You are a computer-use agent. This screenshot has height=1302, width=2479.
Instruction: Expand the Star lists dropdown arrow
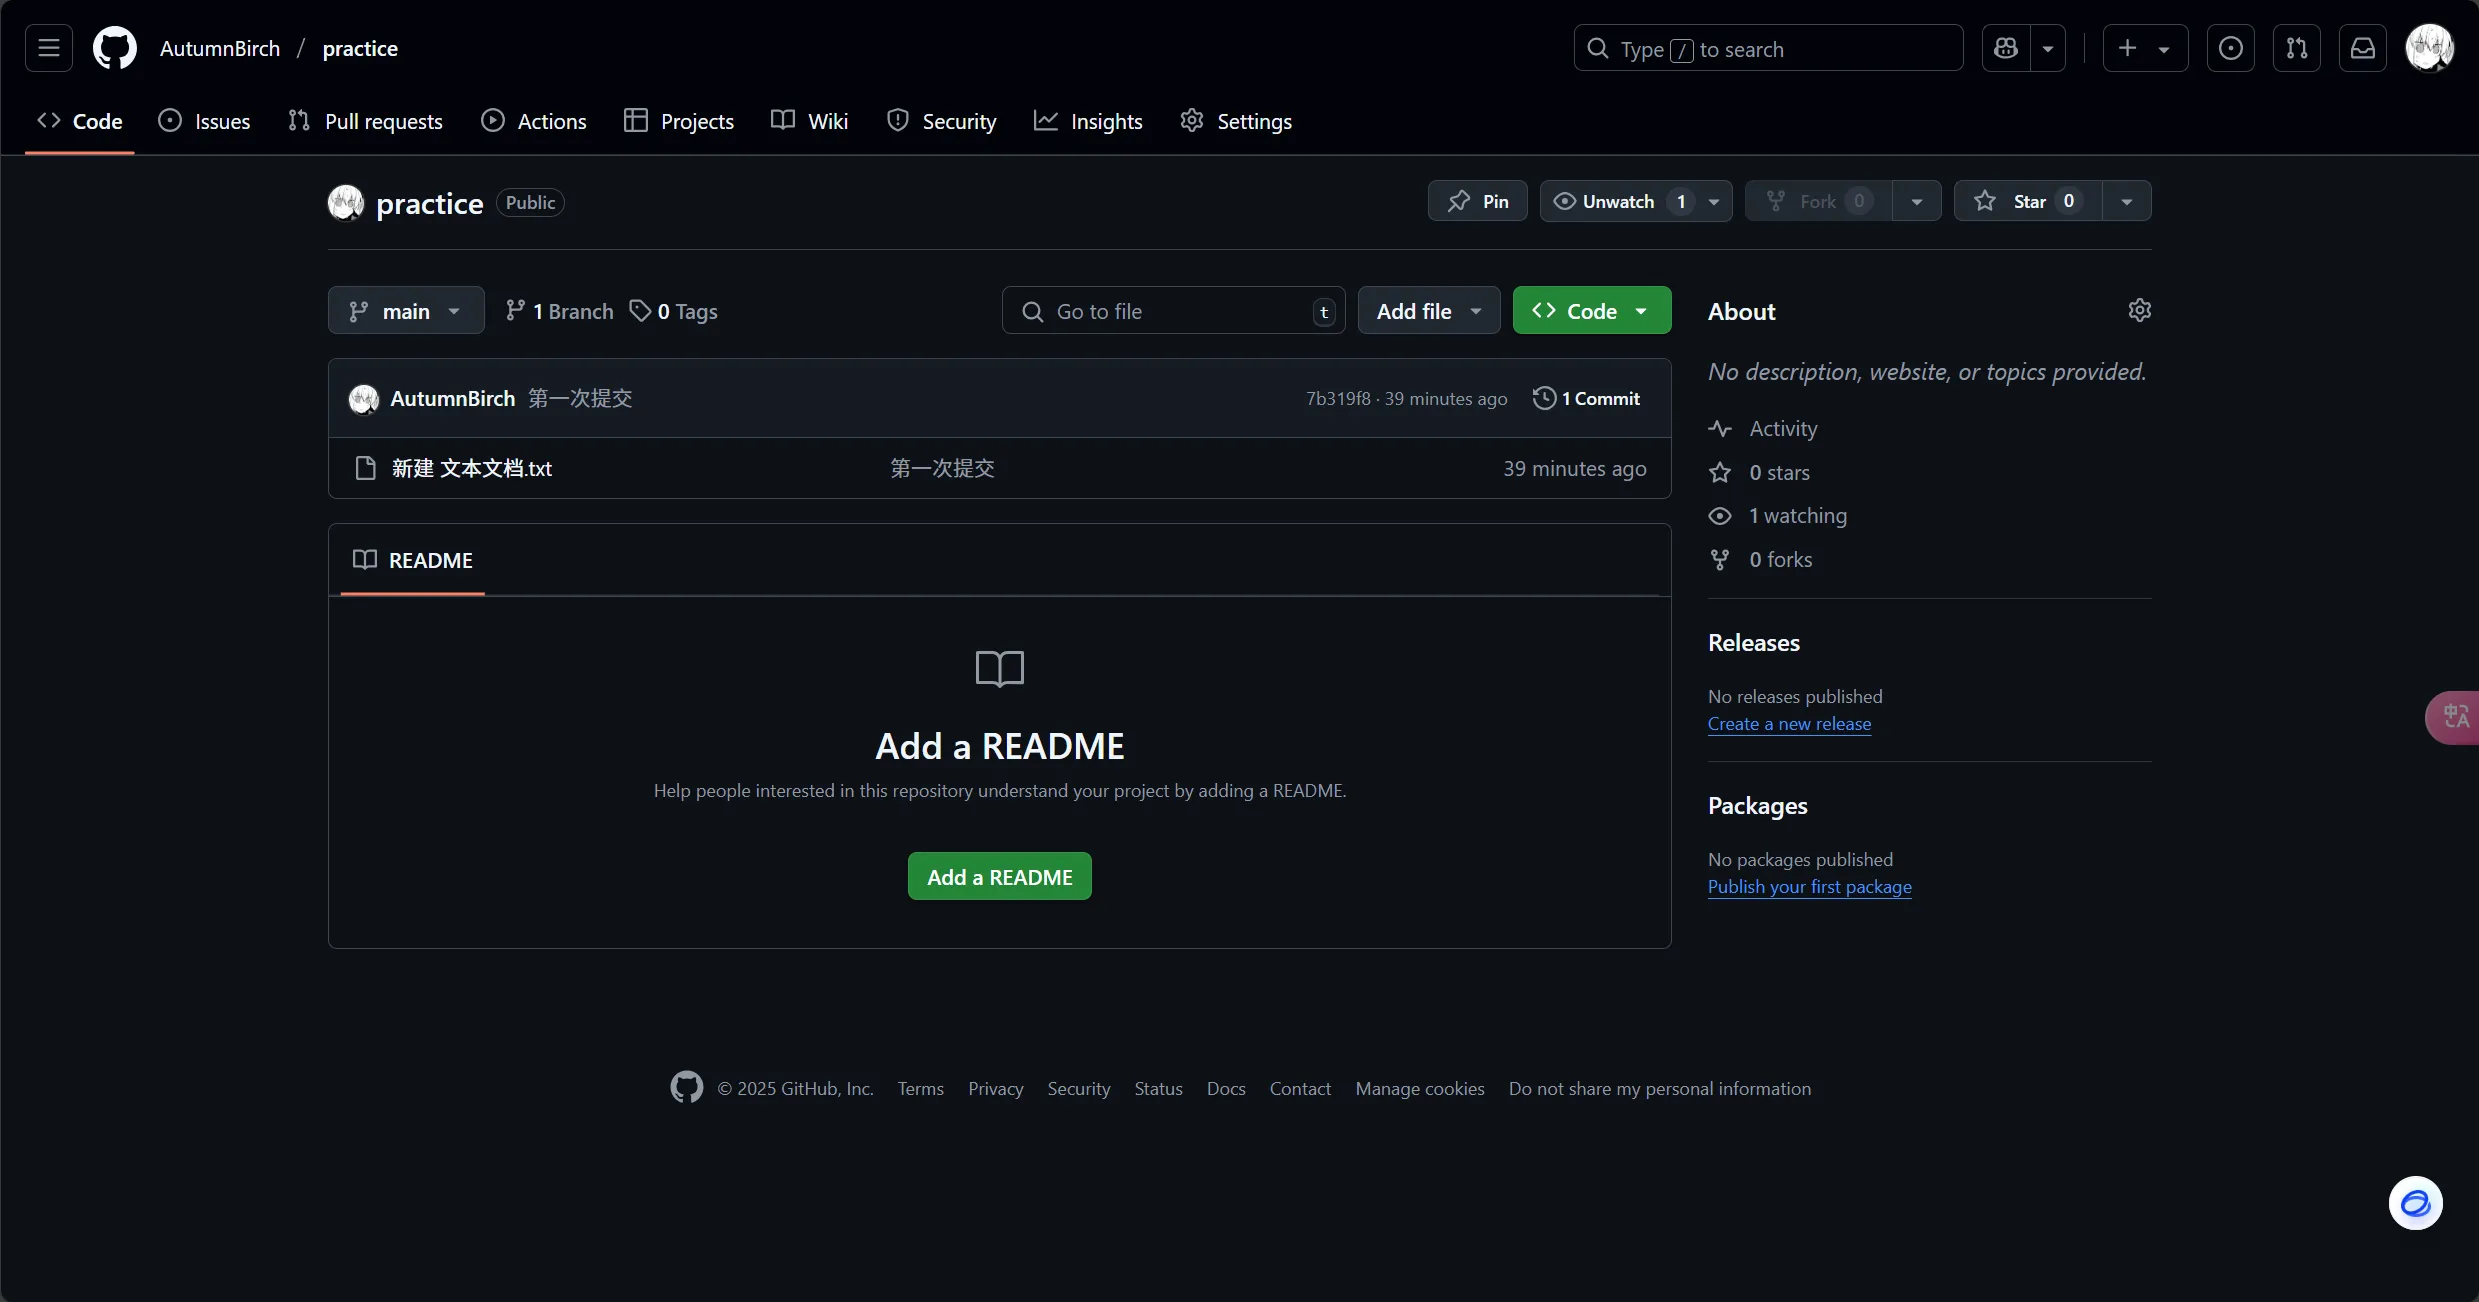click(x=2127, y=201)
